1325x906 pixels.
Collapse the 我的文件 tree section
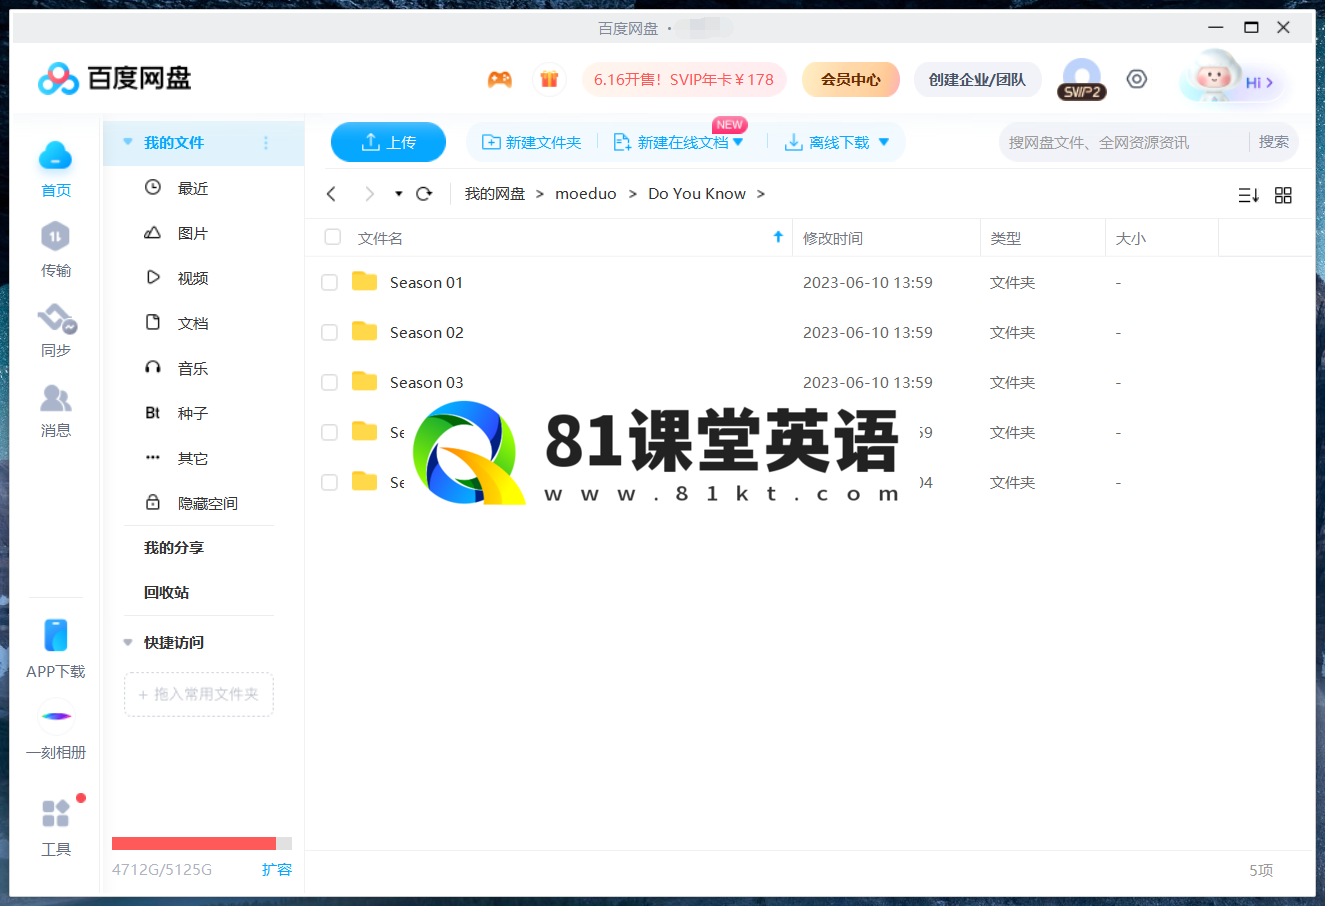[128, 142]
